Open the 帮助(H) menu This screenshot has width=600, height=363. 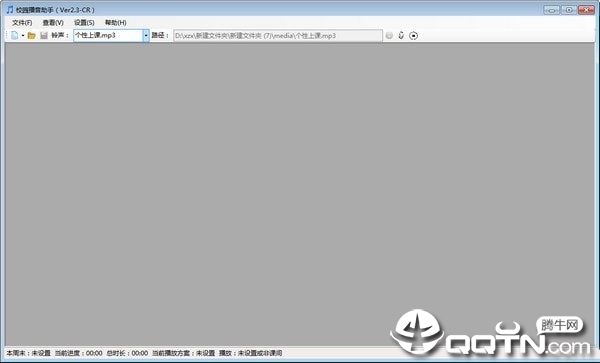[116, 23]
